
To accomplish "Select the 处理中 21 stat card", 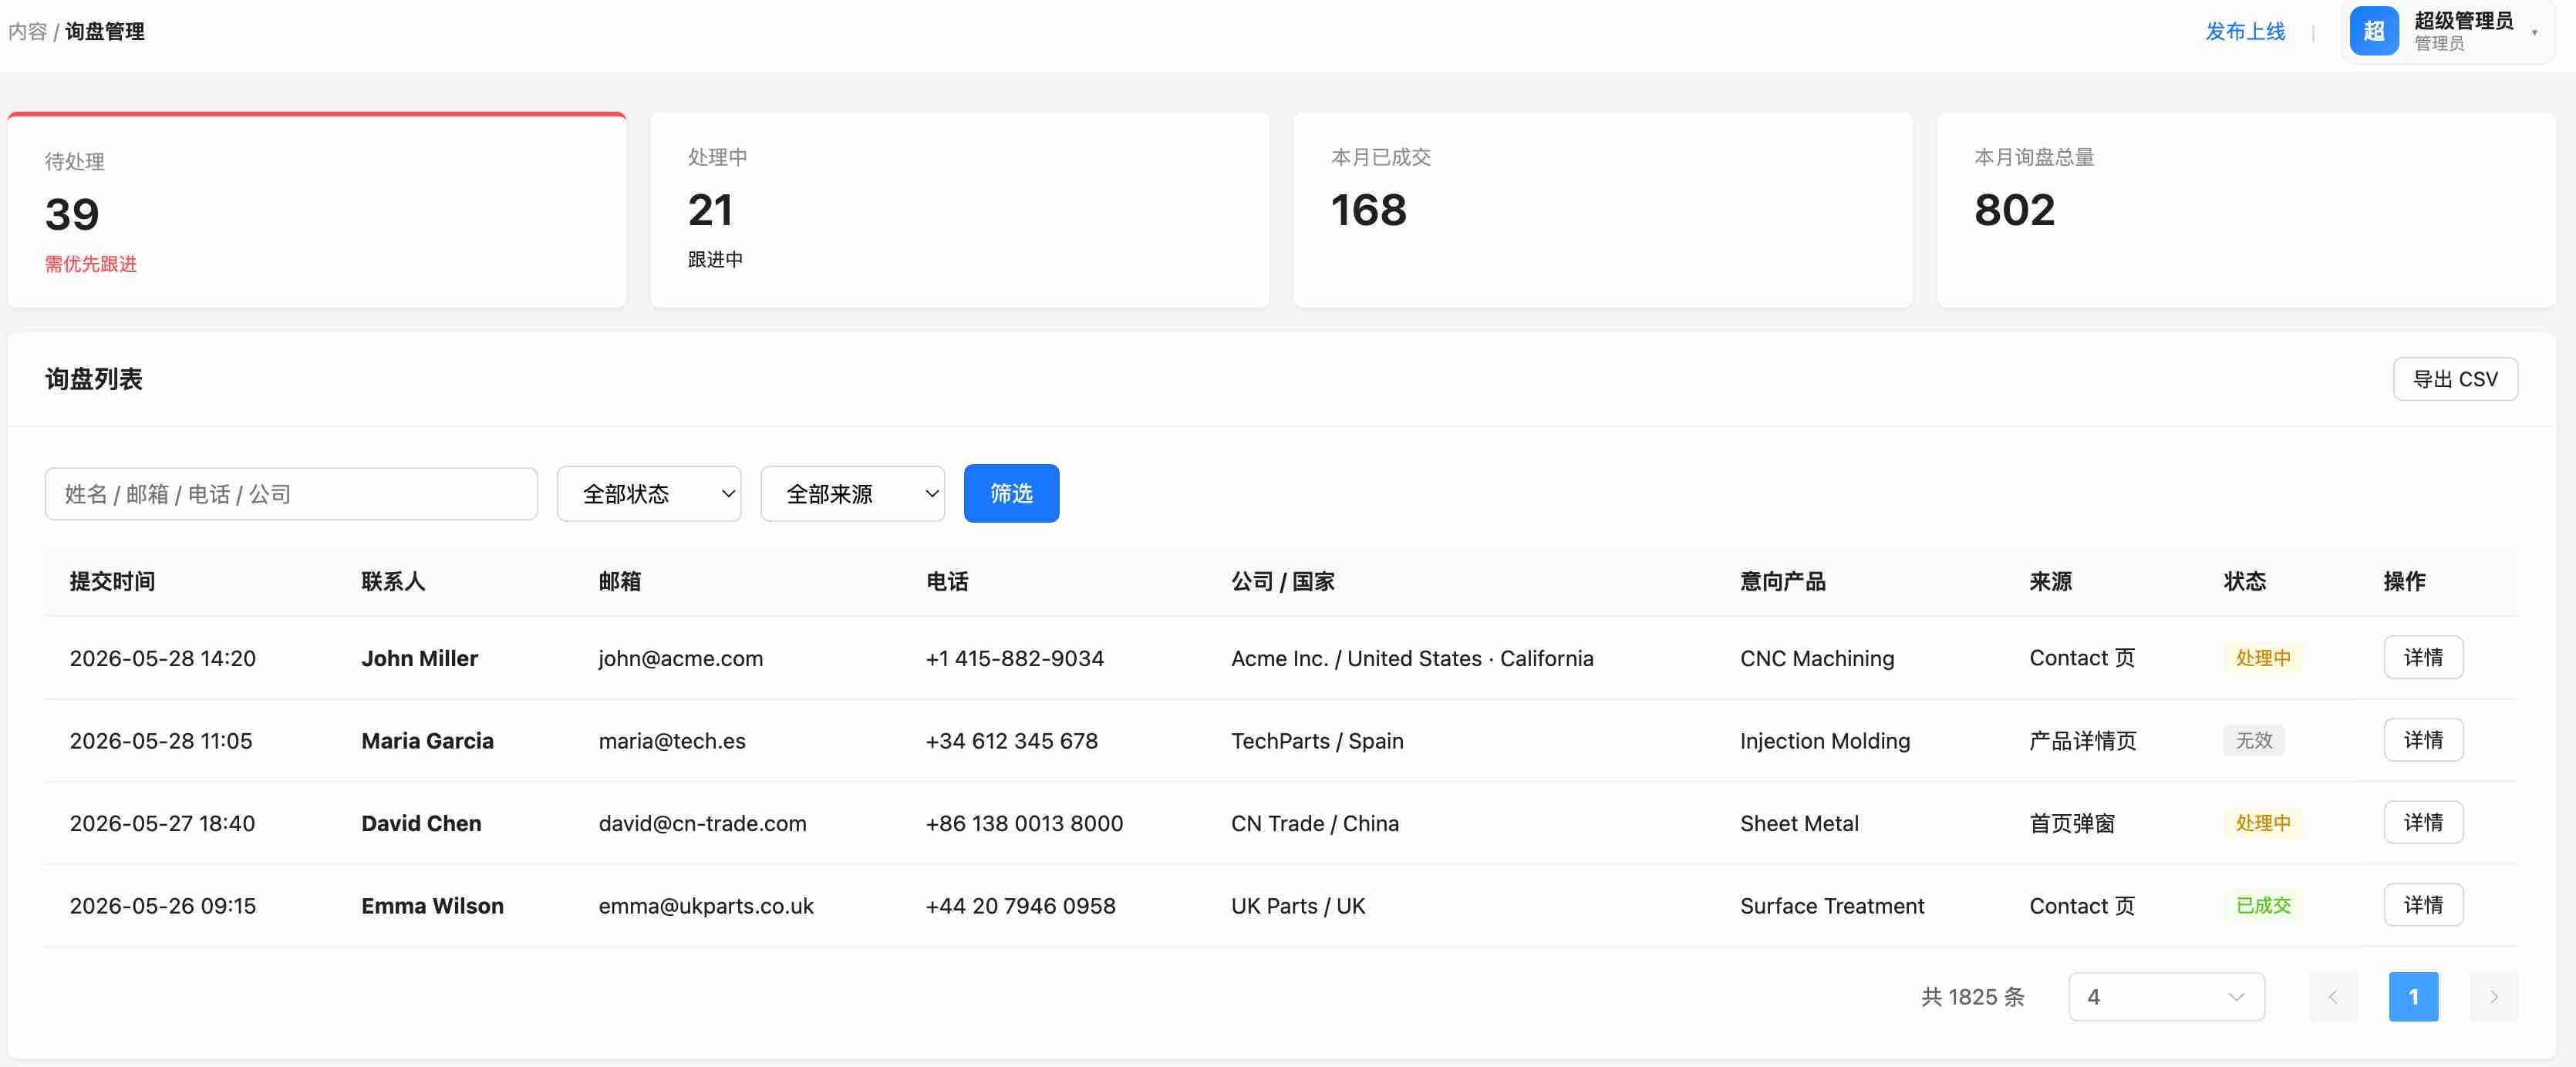I will [x=960, y=210].
